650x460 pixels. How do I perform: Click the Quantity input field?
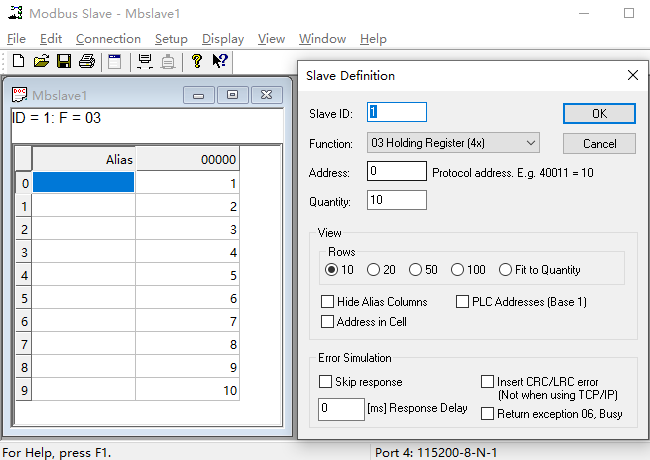(x=397, y=200)
